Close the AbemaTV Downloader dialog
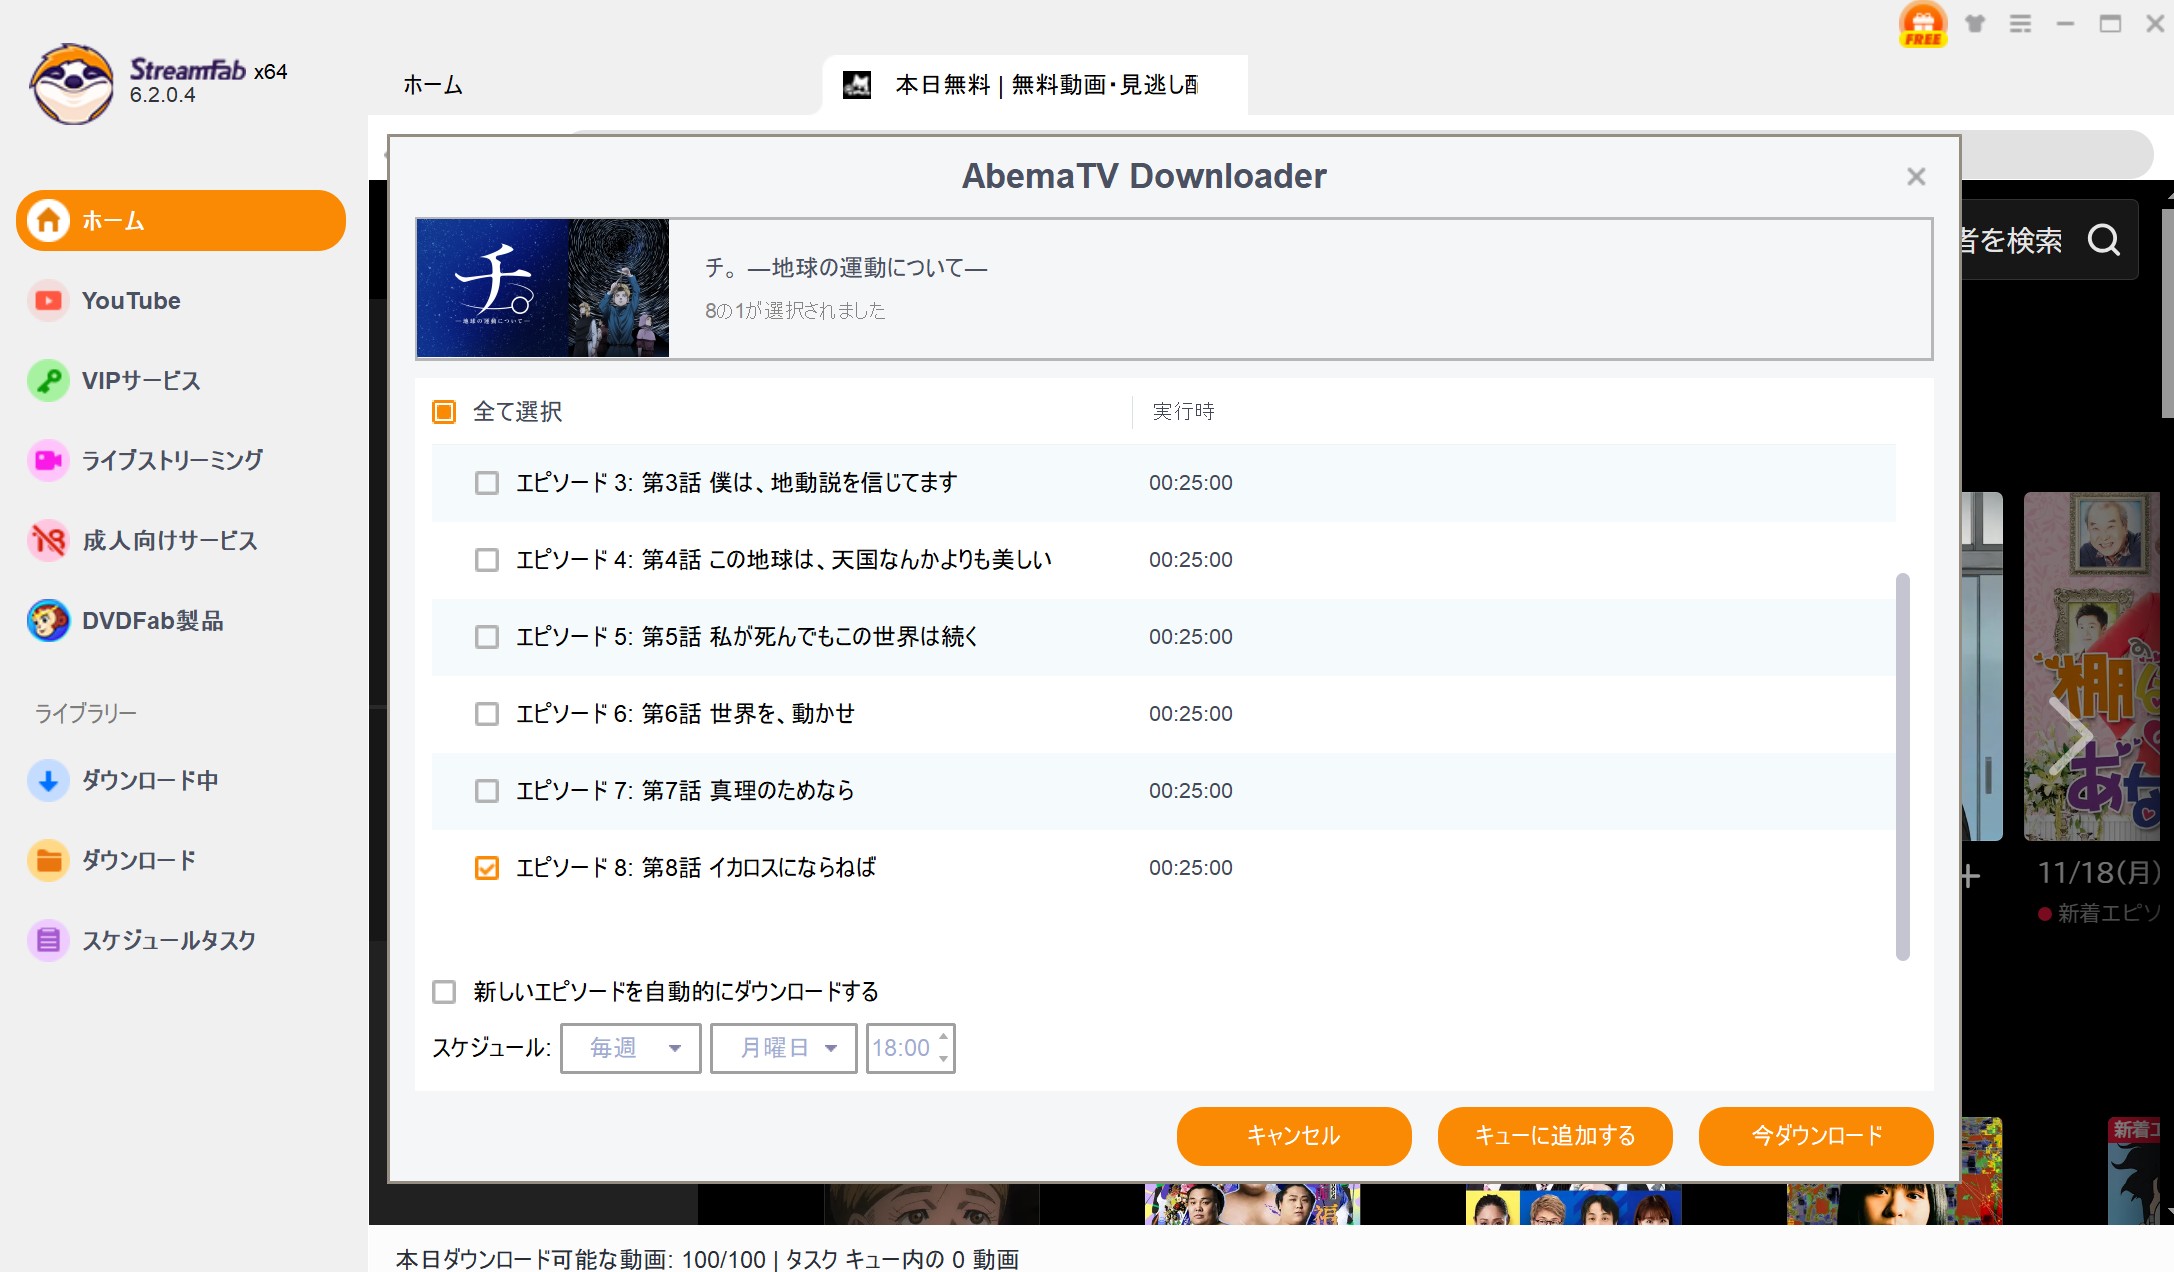This screenshot has height=1272, width=2174. 1916,177
